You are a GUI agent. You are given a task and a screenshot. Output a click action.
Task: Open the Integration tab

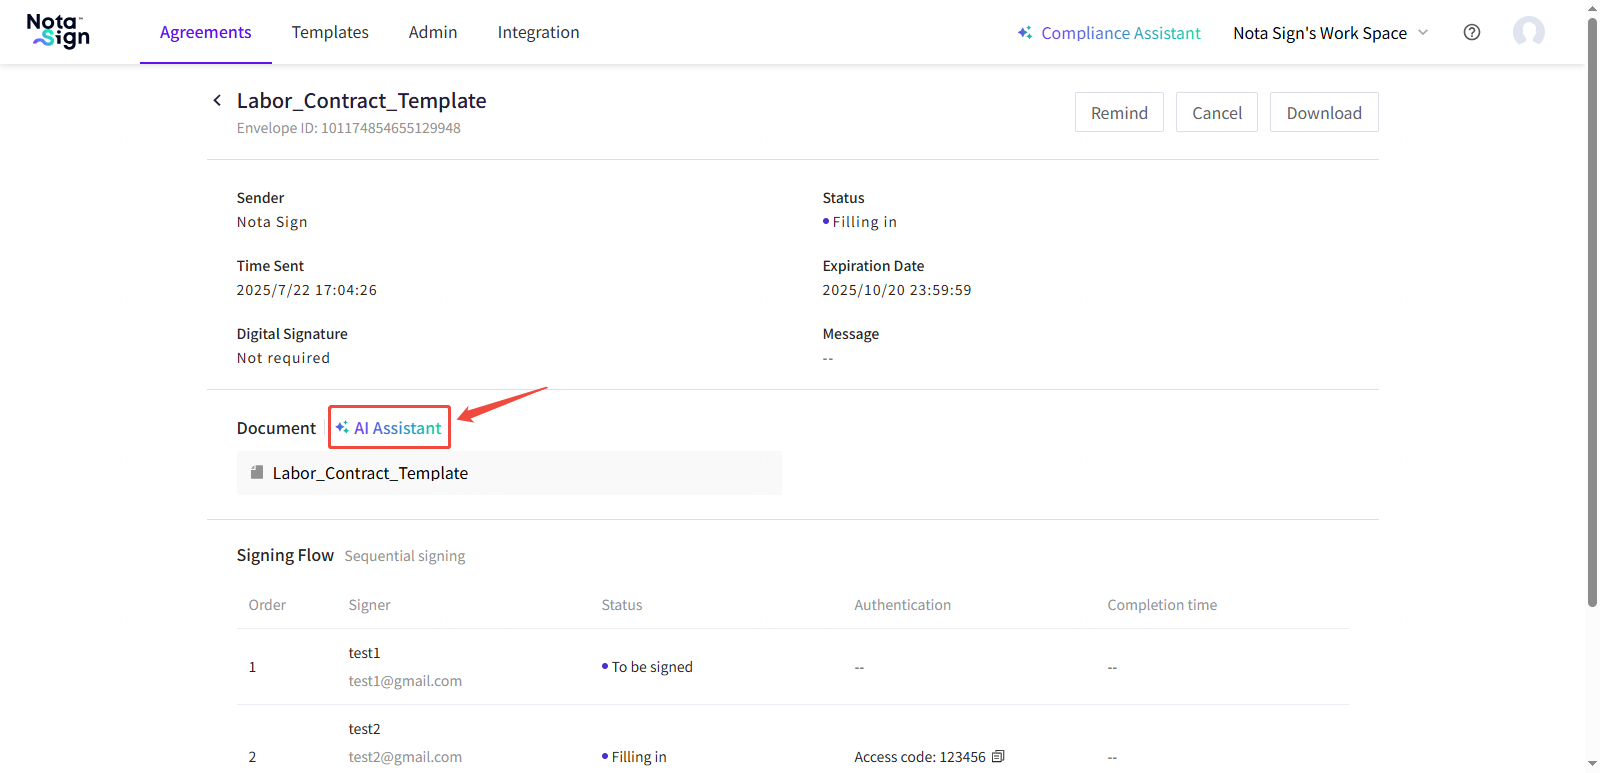(x=538, y=32)
